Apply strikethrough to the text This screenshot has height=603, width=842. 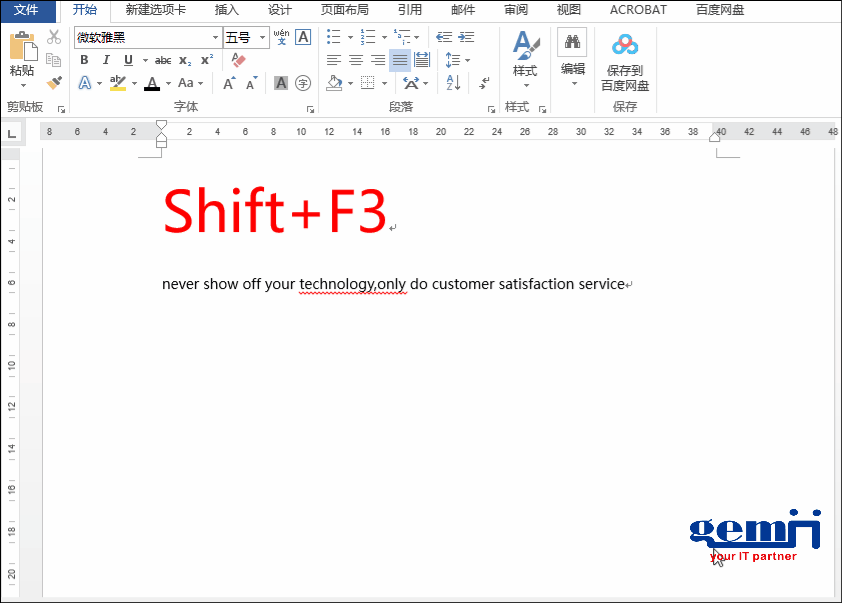pos(162,59)
